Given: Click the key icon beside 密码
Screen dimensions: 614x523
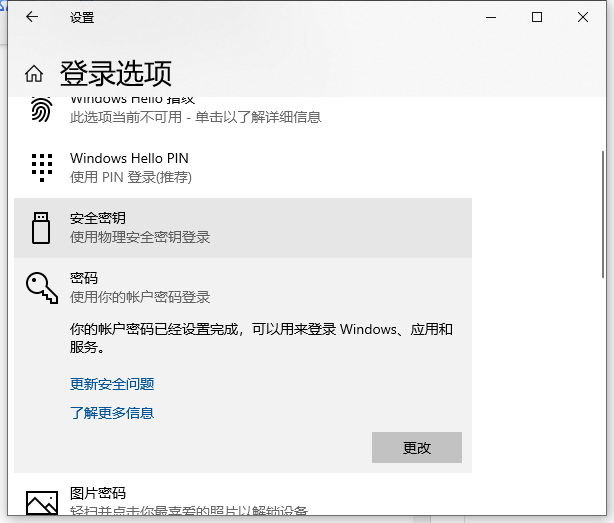Looking at the screenshot, I should (x=41, y=288).
